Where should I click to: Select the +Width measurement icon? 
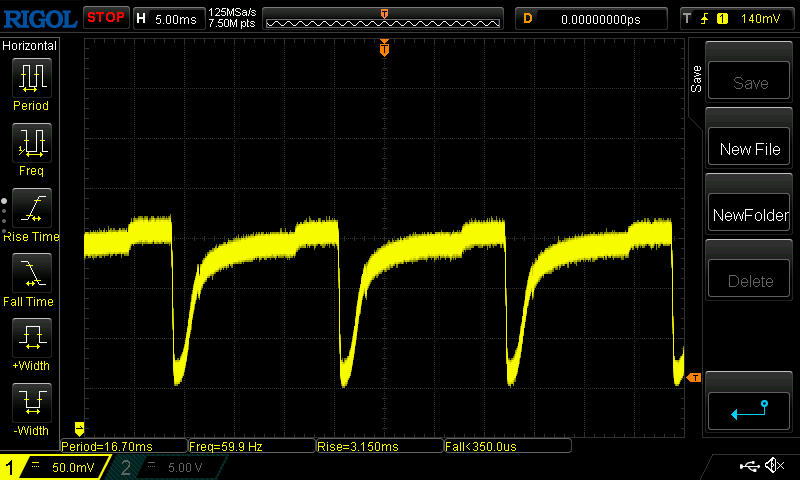(x=30, y=339)
